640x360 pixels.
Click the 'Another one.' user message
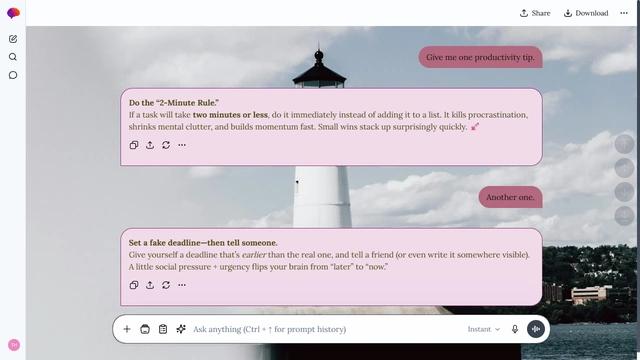510,197
